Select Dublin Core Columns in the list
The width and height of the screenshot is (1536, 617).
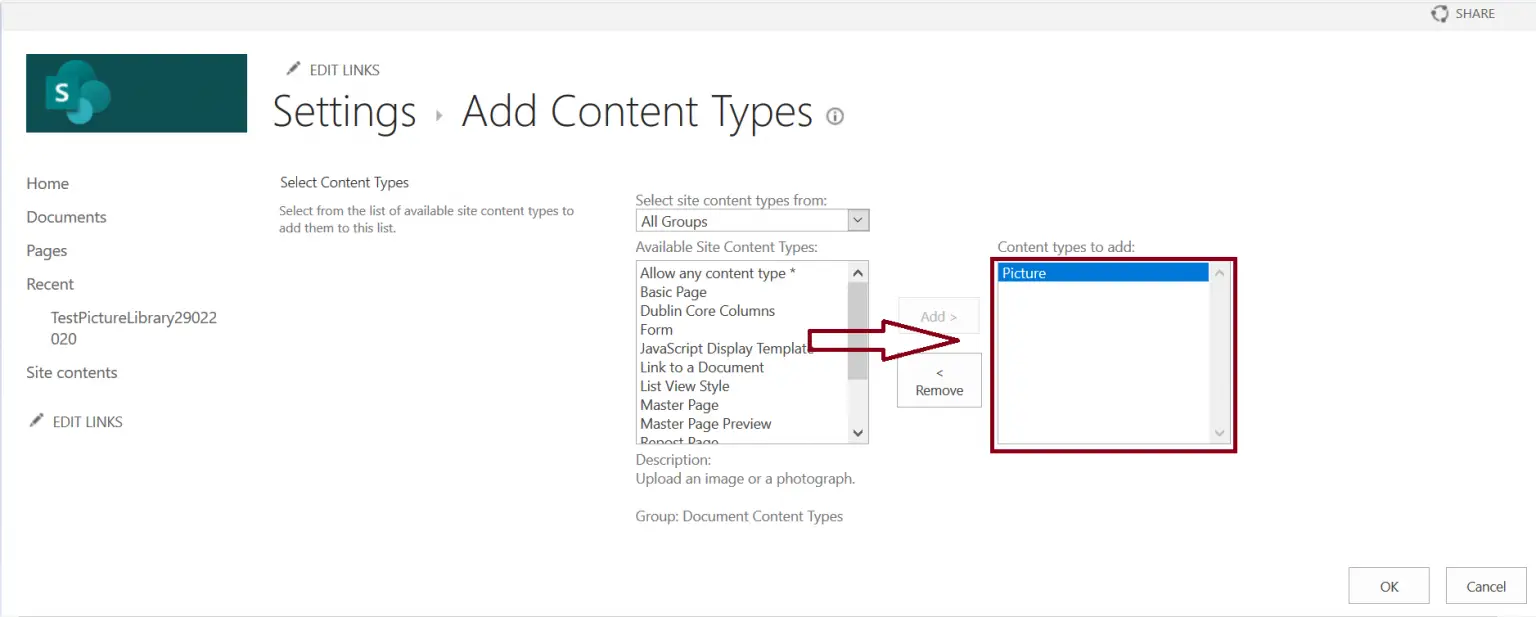tap(707, 310)
